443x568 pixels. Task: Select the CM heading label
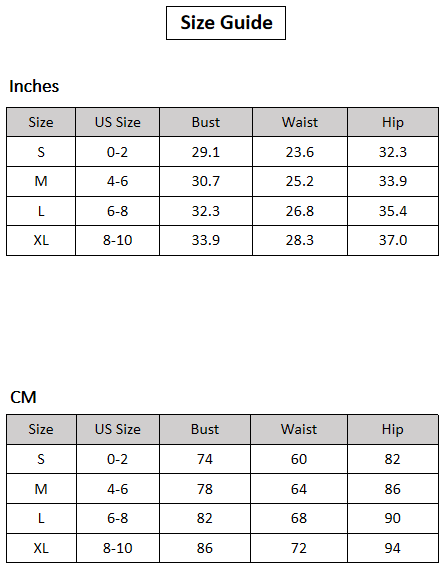[x=23, y=397]
